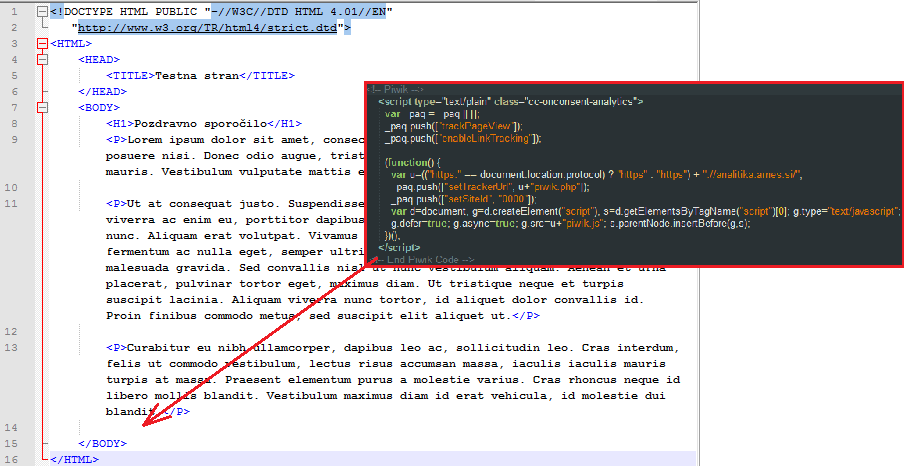Click the opening <TITLE> tag
The height and width of the screenshot is (468, 904).
click(131, 76)
